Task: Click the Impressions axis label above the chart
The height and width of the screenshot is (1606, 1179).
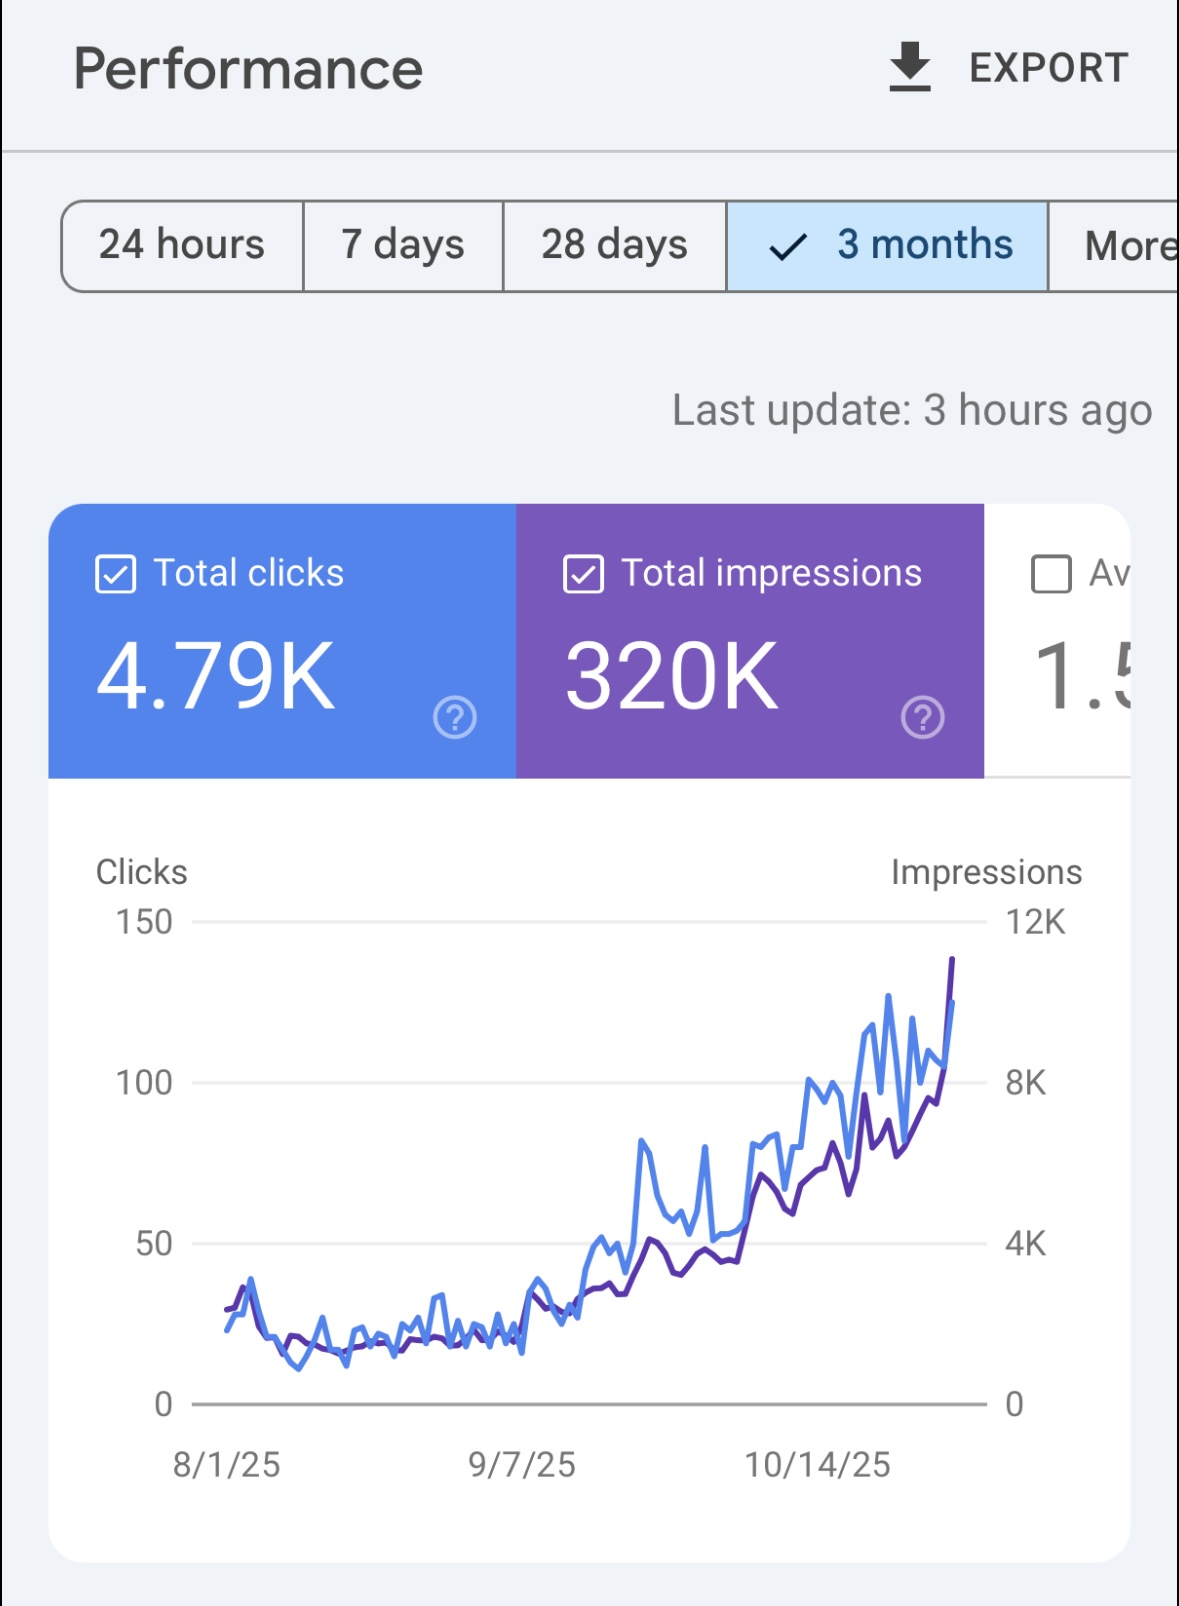Action: click(986, 872)
